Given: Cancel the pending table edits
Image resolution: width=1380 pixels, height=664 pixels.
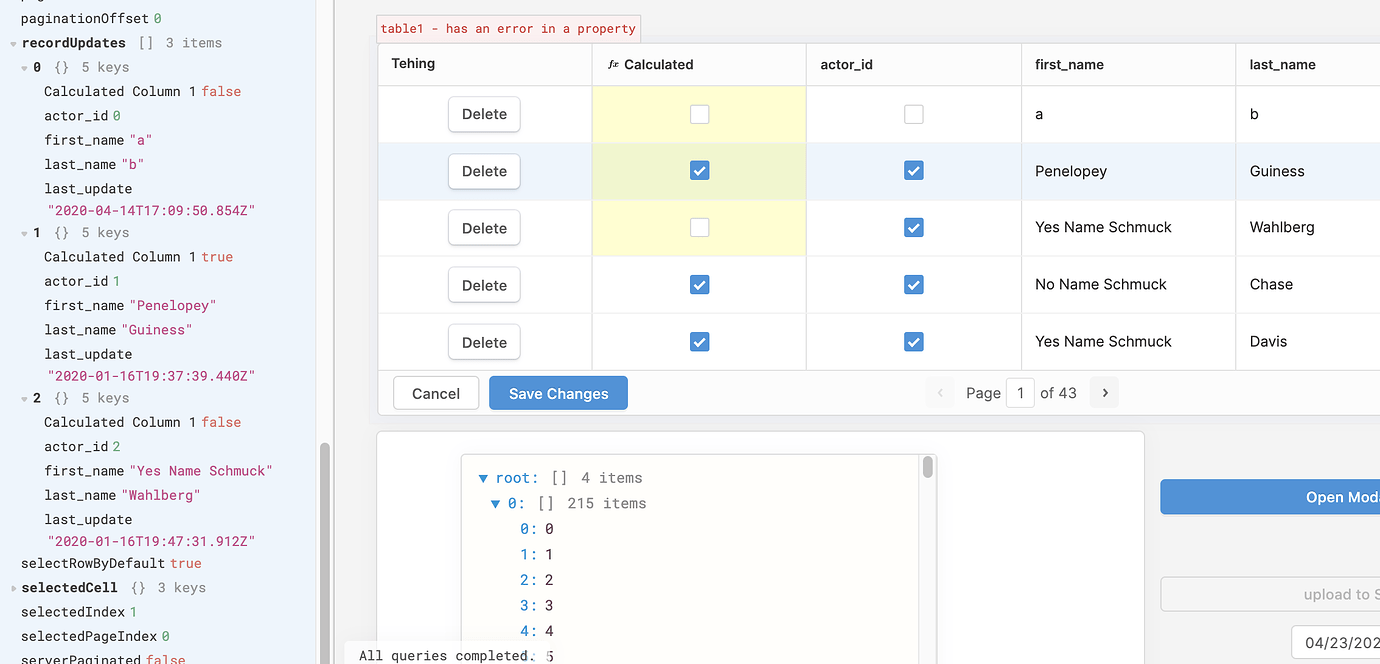Looking at the screenshot, I should coord(435,392).
